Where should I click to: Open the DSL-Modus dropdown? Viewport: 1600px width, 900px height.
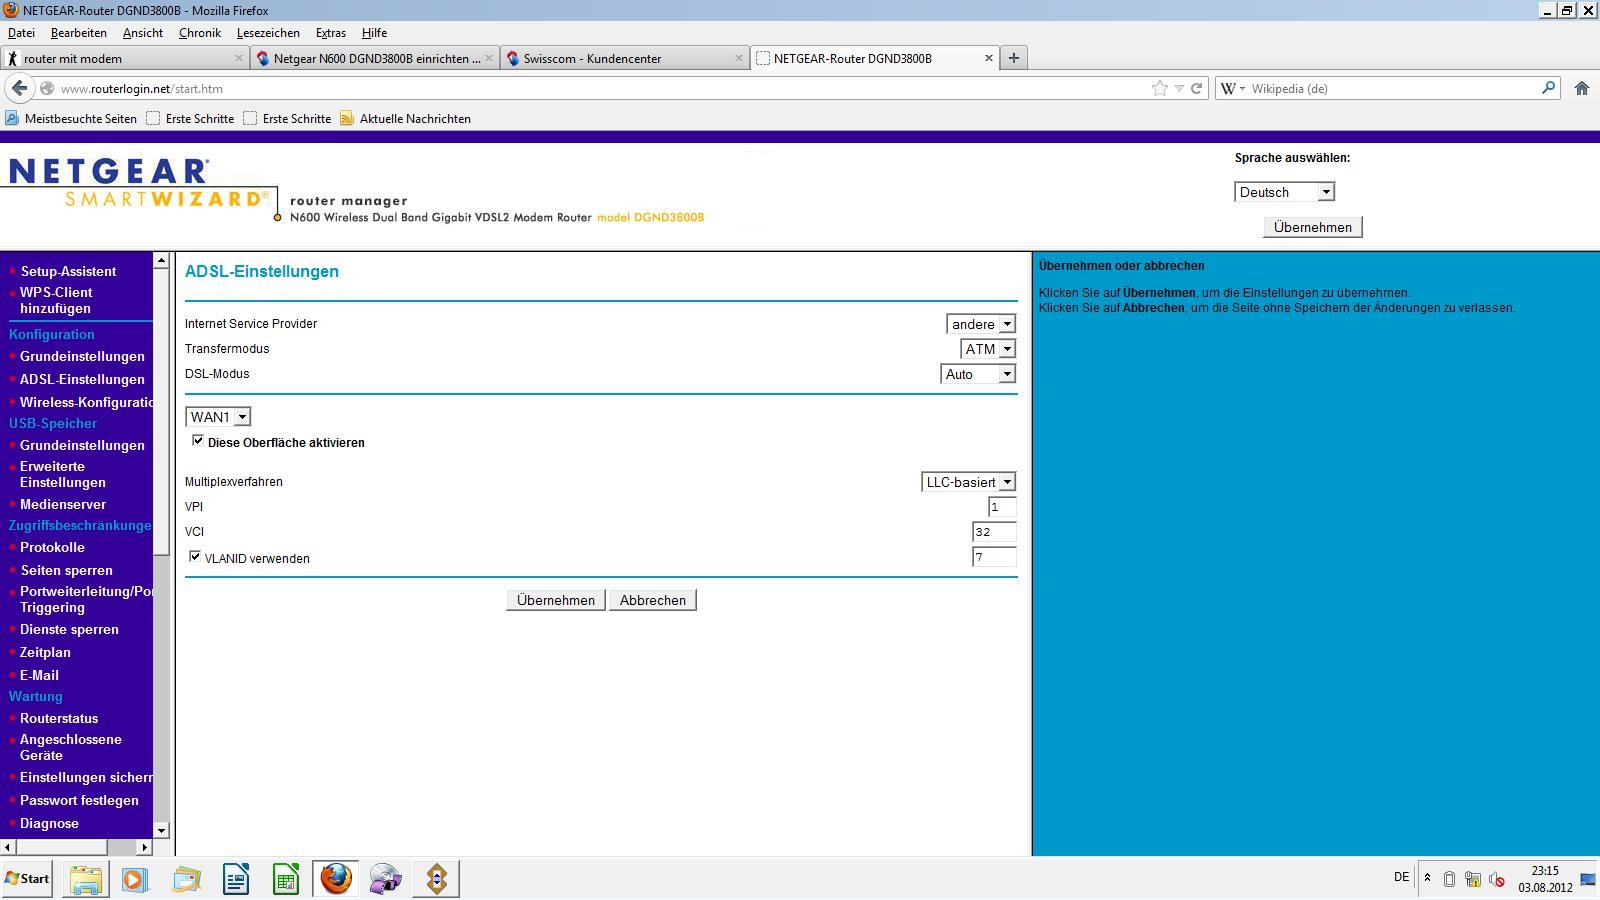tap(978, 374)
